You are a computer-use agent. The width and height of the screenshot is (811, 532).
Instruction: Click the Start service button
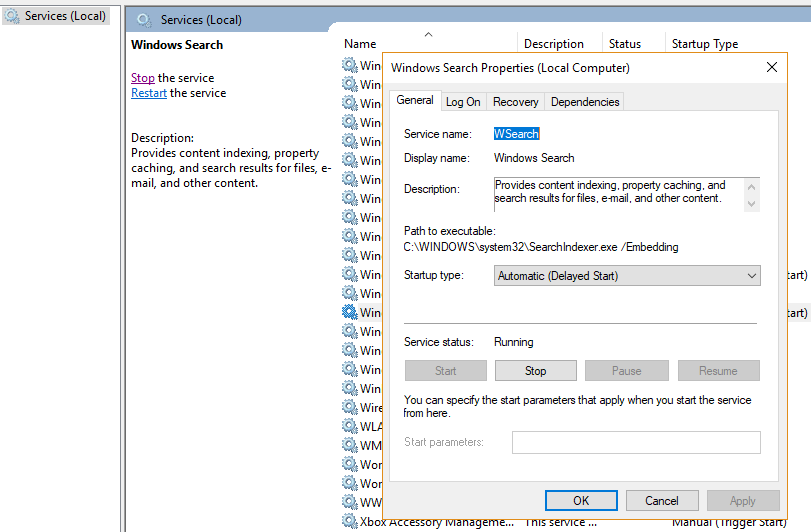pos(445,371)
